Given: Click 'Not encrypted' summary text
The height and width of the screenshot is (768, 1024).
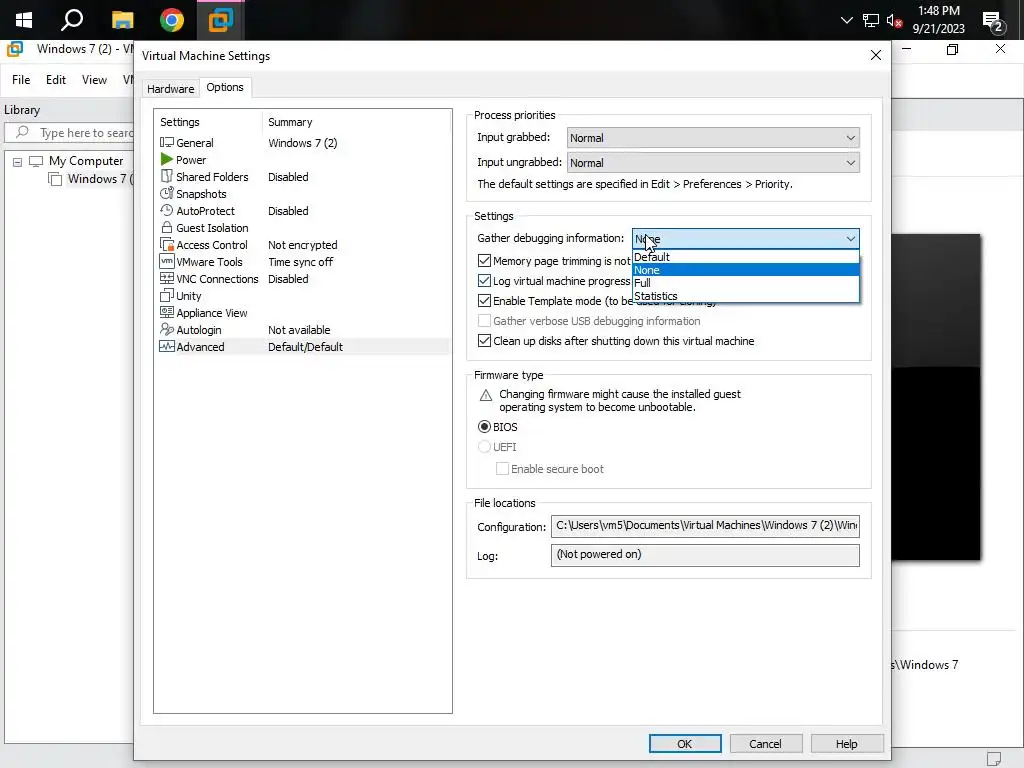Looking at the screenshot, I should pos(302,245).
